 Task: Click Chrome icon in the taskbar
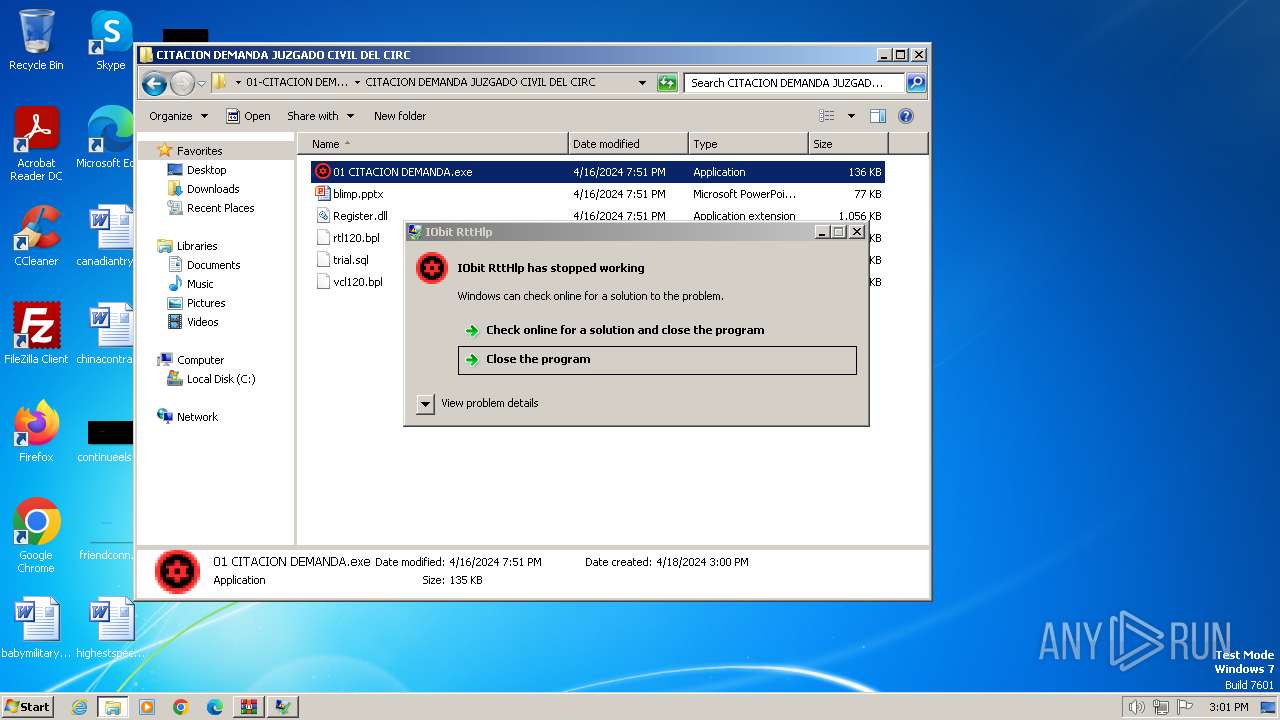tap(181, 707)
